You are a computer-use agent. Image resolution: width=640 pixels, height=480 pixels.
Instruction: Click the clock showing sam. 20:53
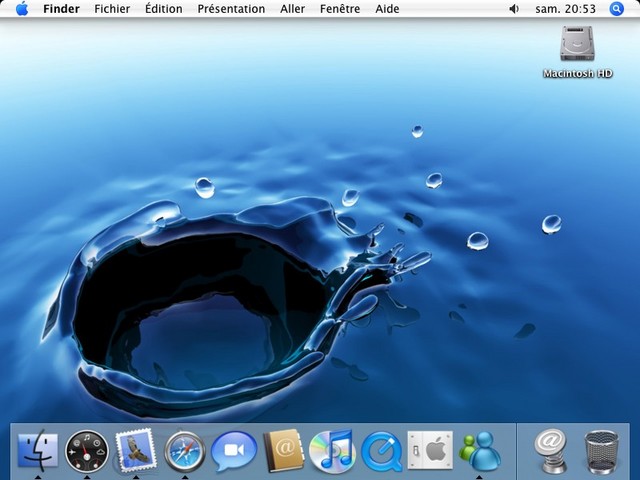(565, 9)
